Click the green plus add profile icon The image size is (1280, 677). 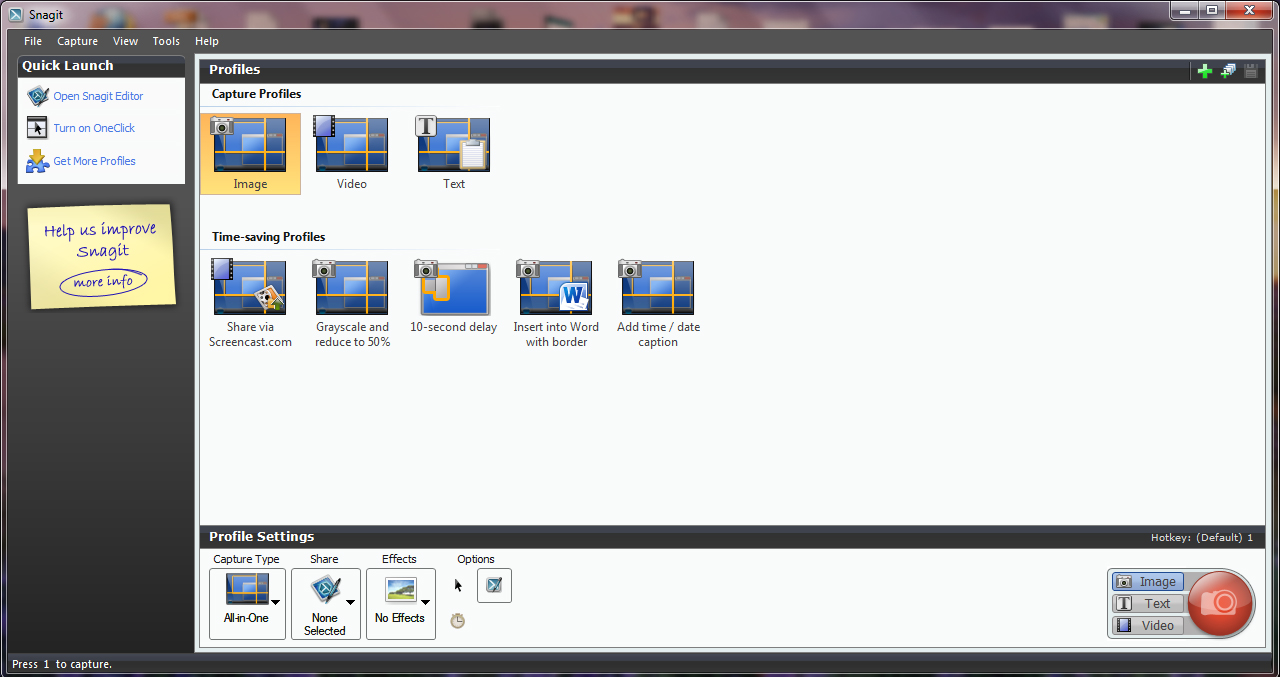click(1204, 71)
